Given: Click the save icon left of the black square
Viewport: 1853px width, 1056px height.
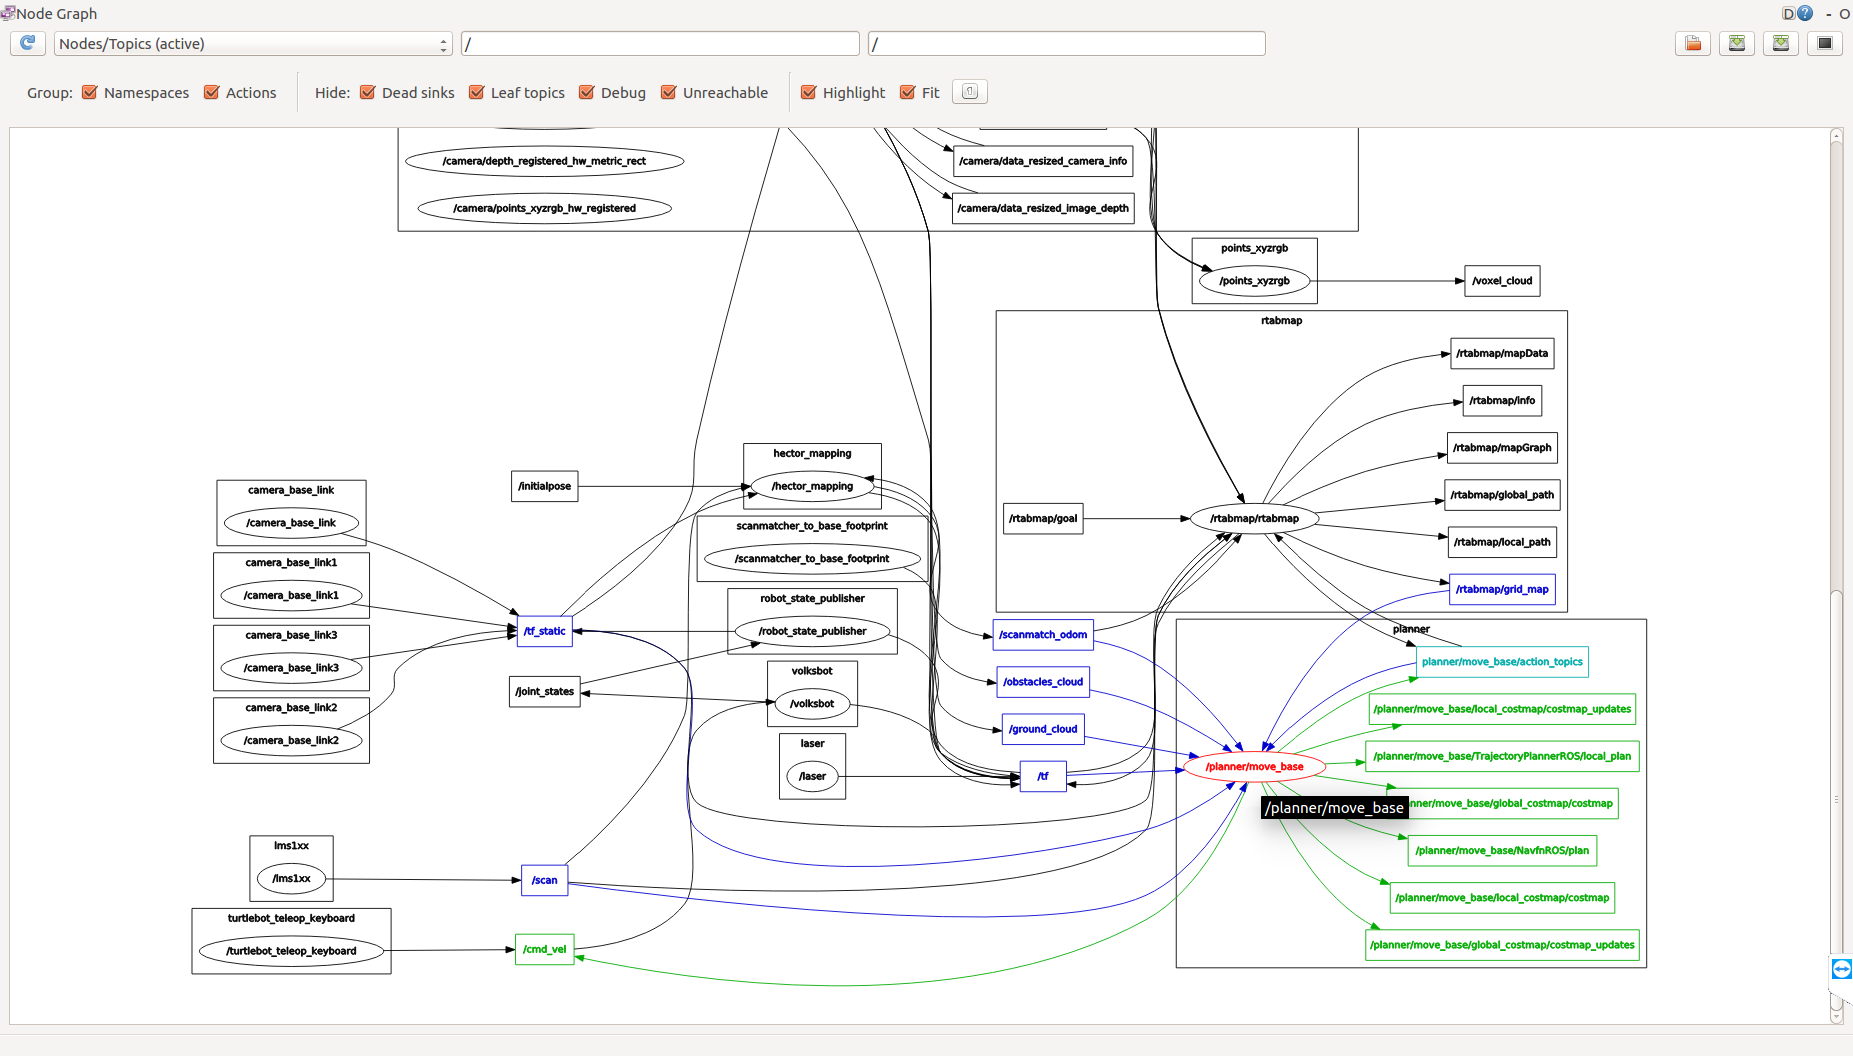Looking at the screenshot, I should [x=1781, y=43].
